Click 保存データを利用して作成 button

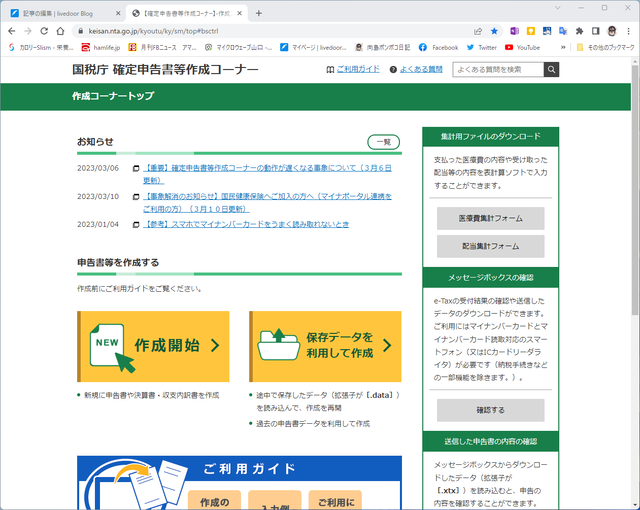pyautogui.click(x=325, y=346)
